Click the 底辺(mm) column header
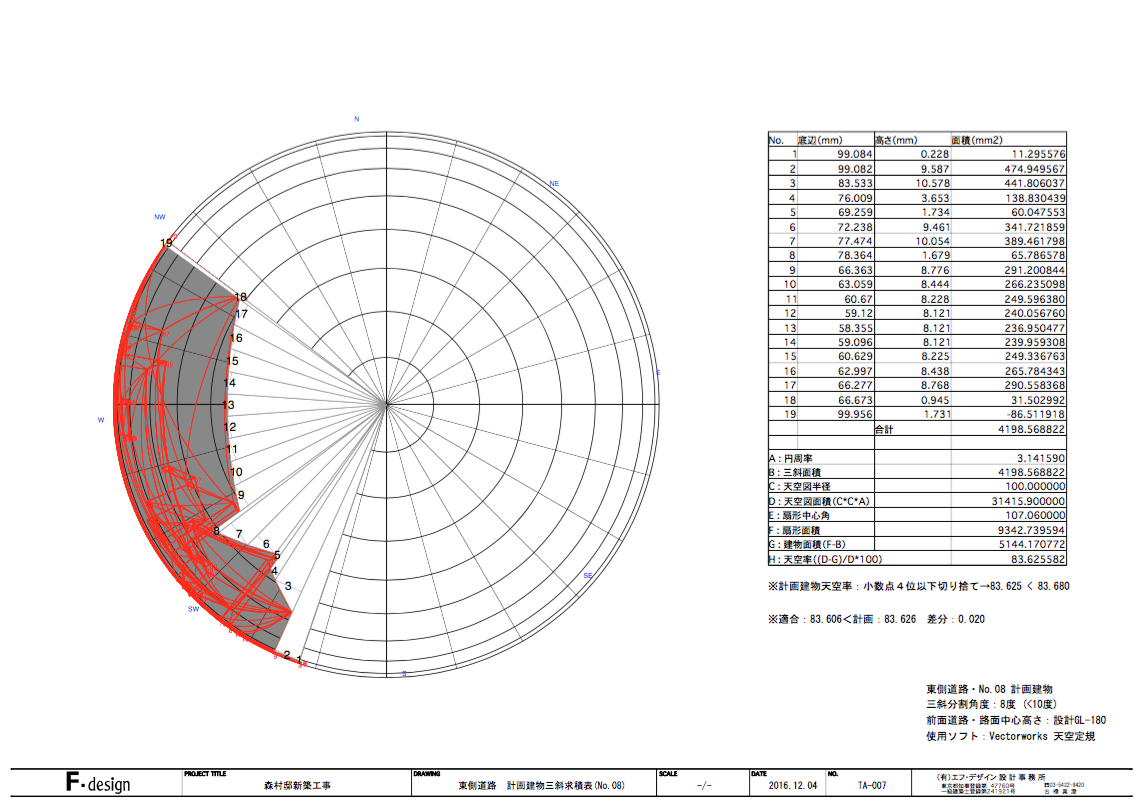Viewport: 1140px width, 806px height. pos(821,140)
